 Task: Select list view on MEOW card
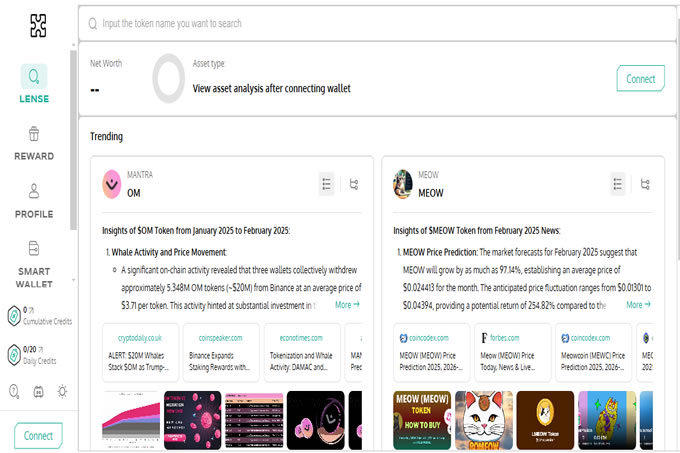point(618,184)
